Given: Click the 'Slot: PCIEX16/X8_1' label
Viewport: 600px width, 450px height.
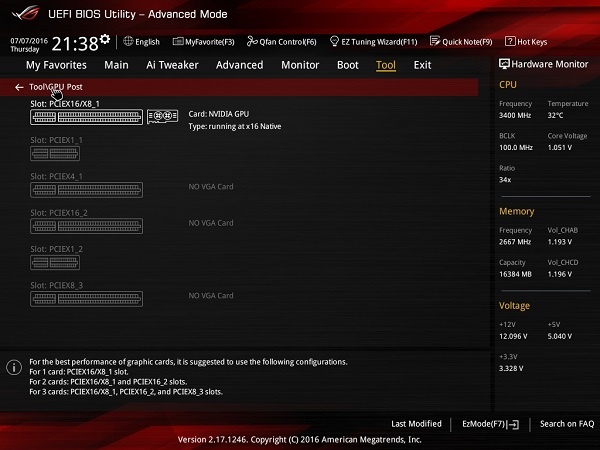Looking at the screenshot, I should 65,104.
